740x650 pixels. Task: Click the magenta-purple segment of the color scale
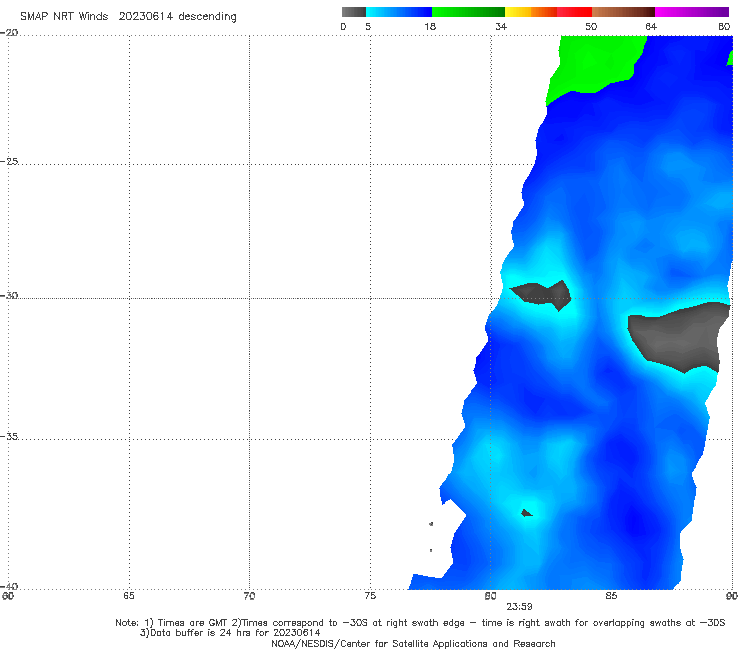click(692, 12)
